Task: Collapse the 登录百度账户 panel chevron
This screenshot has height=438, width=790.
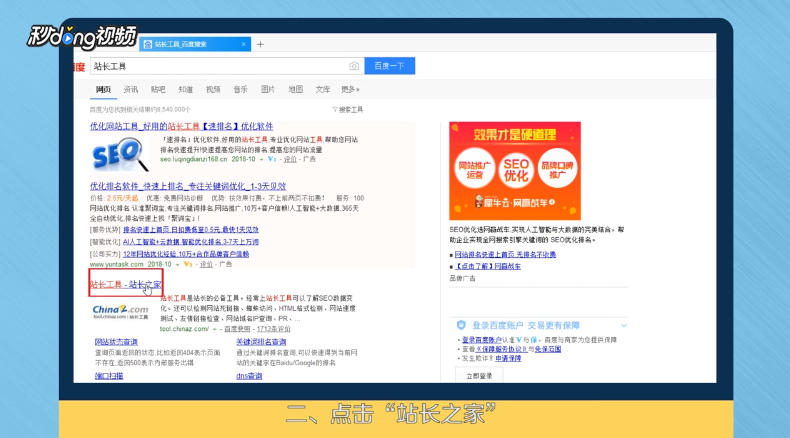Action: pyautogui.click(x=624, y=326)
